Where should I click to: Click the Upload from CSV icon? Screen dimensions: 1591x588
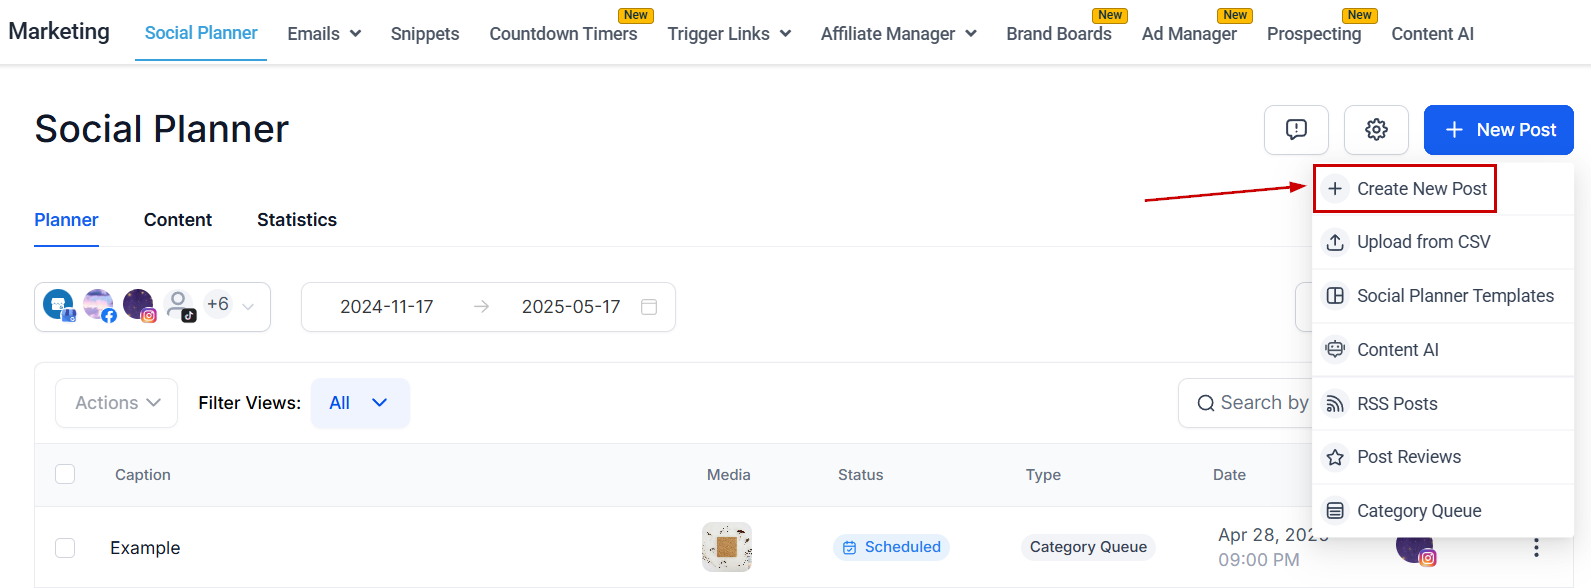pyautogui.click(x=1335, y=242)
